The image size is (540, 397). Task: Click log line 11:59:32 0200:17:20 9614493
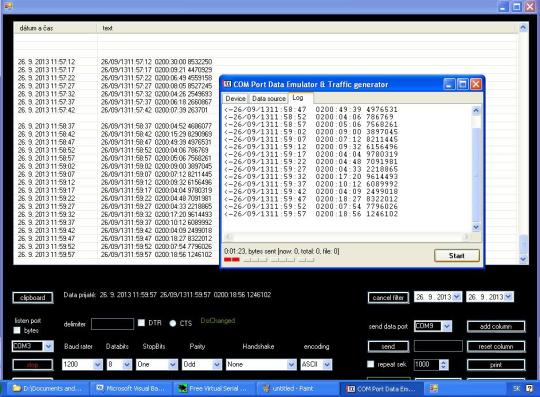coord(311,177)
